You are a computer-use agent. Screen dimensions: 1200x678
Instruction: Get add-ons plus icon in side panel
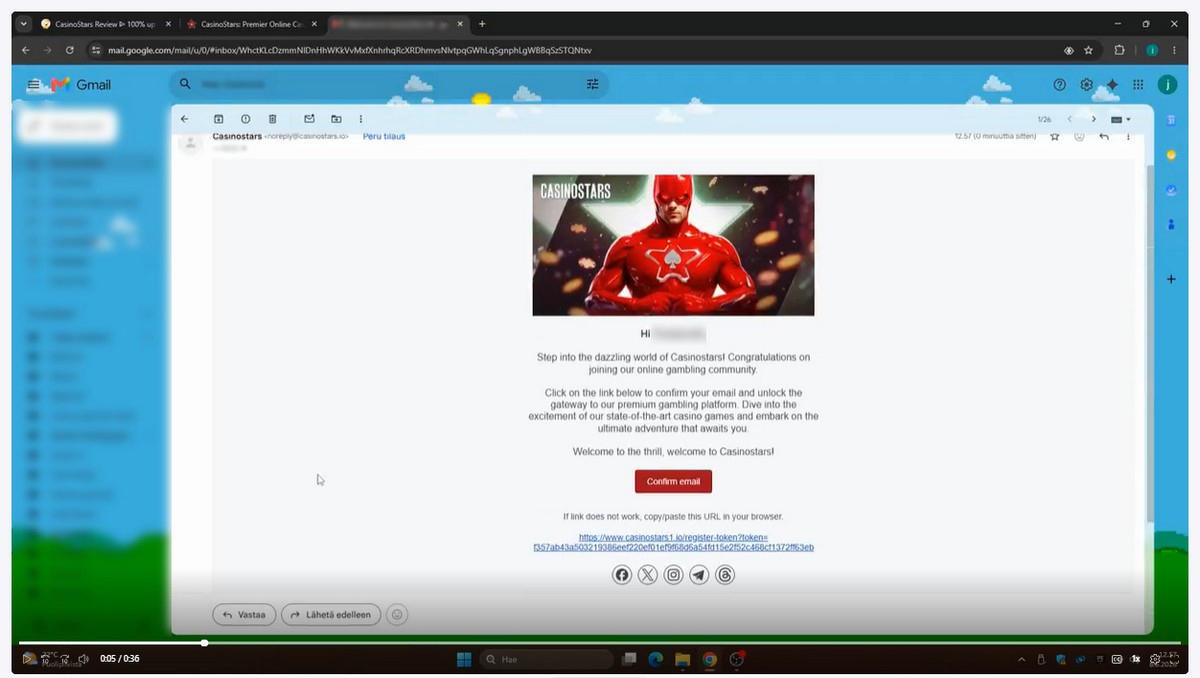[1171, 279]
